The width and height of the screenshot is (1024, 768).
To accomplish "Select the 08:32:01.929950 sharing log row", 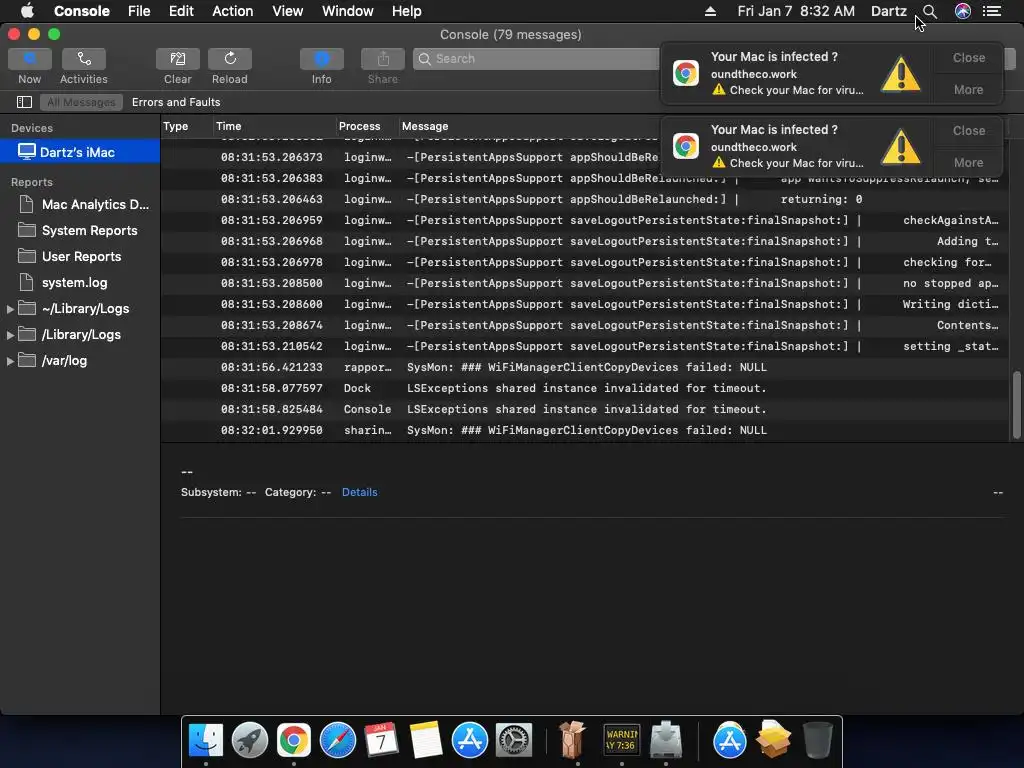I will tap(585, 430).
